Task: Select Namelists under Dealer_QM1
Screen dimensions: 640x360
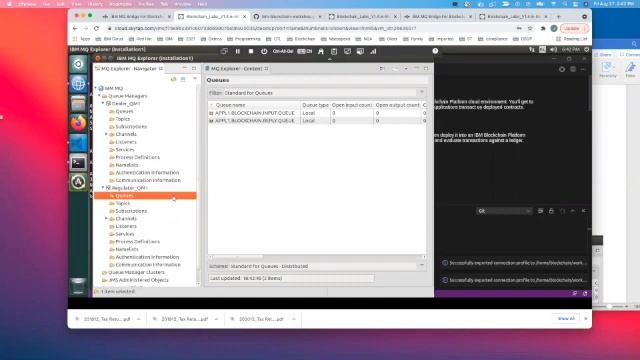Action: (127, 165)
